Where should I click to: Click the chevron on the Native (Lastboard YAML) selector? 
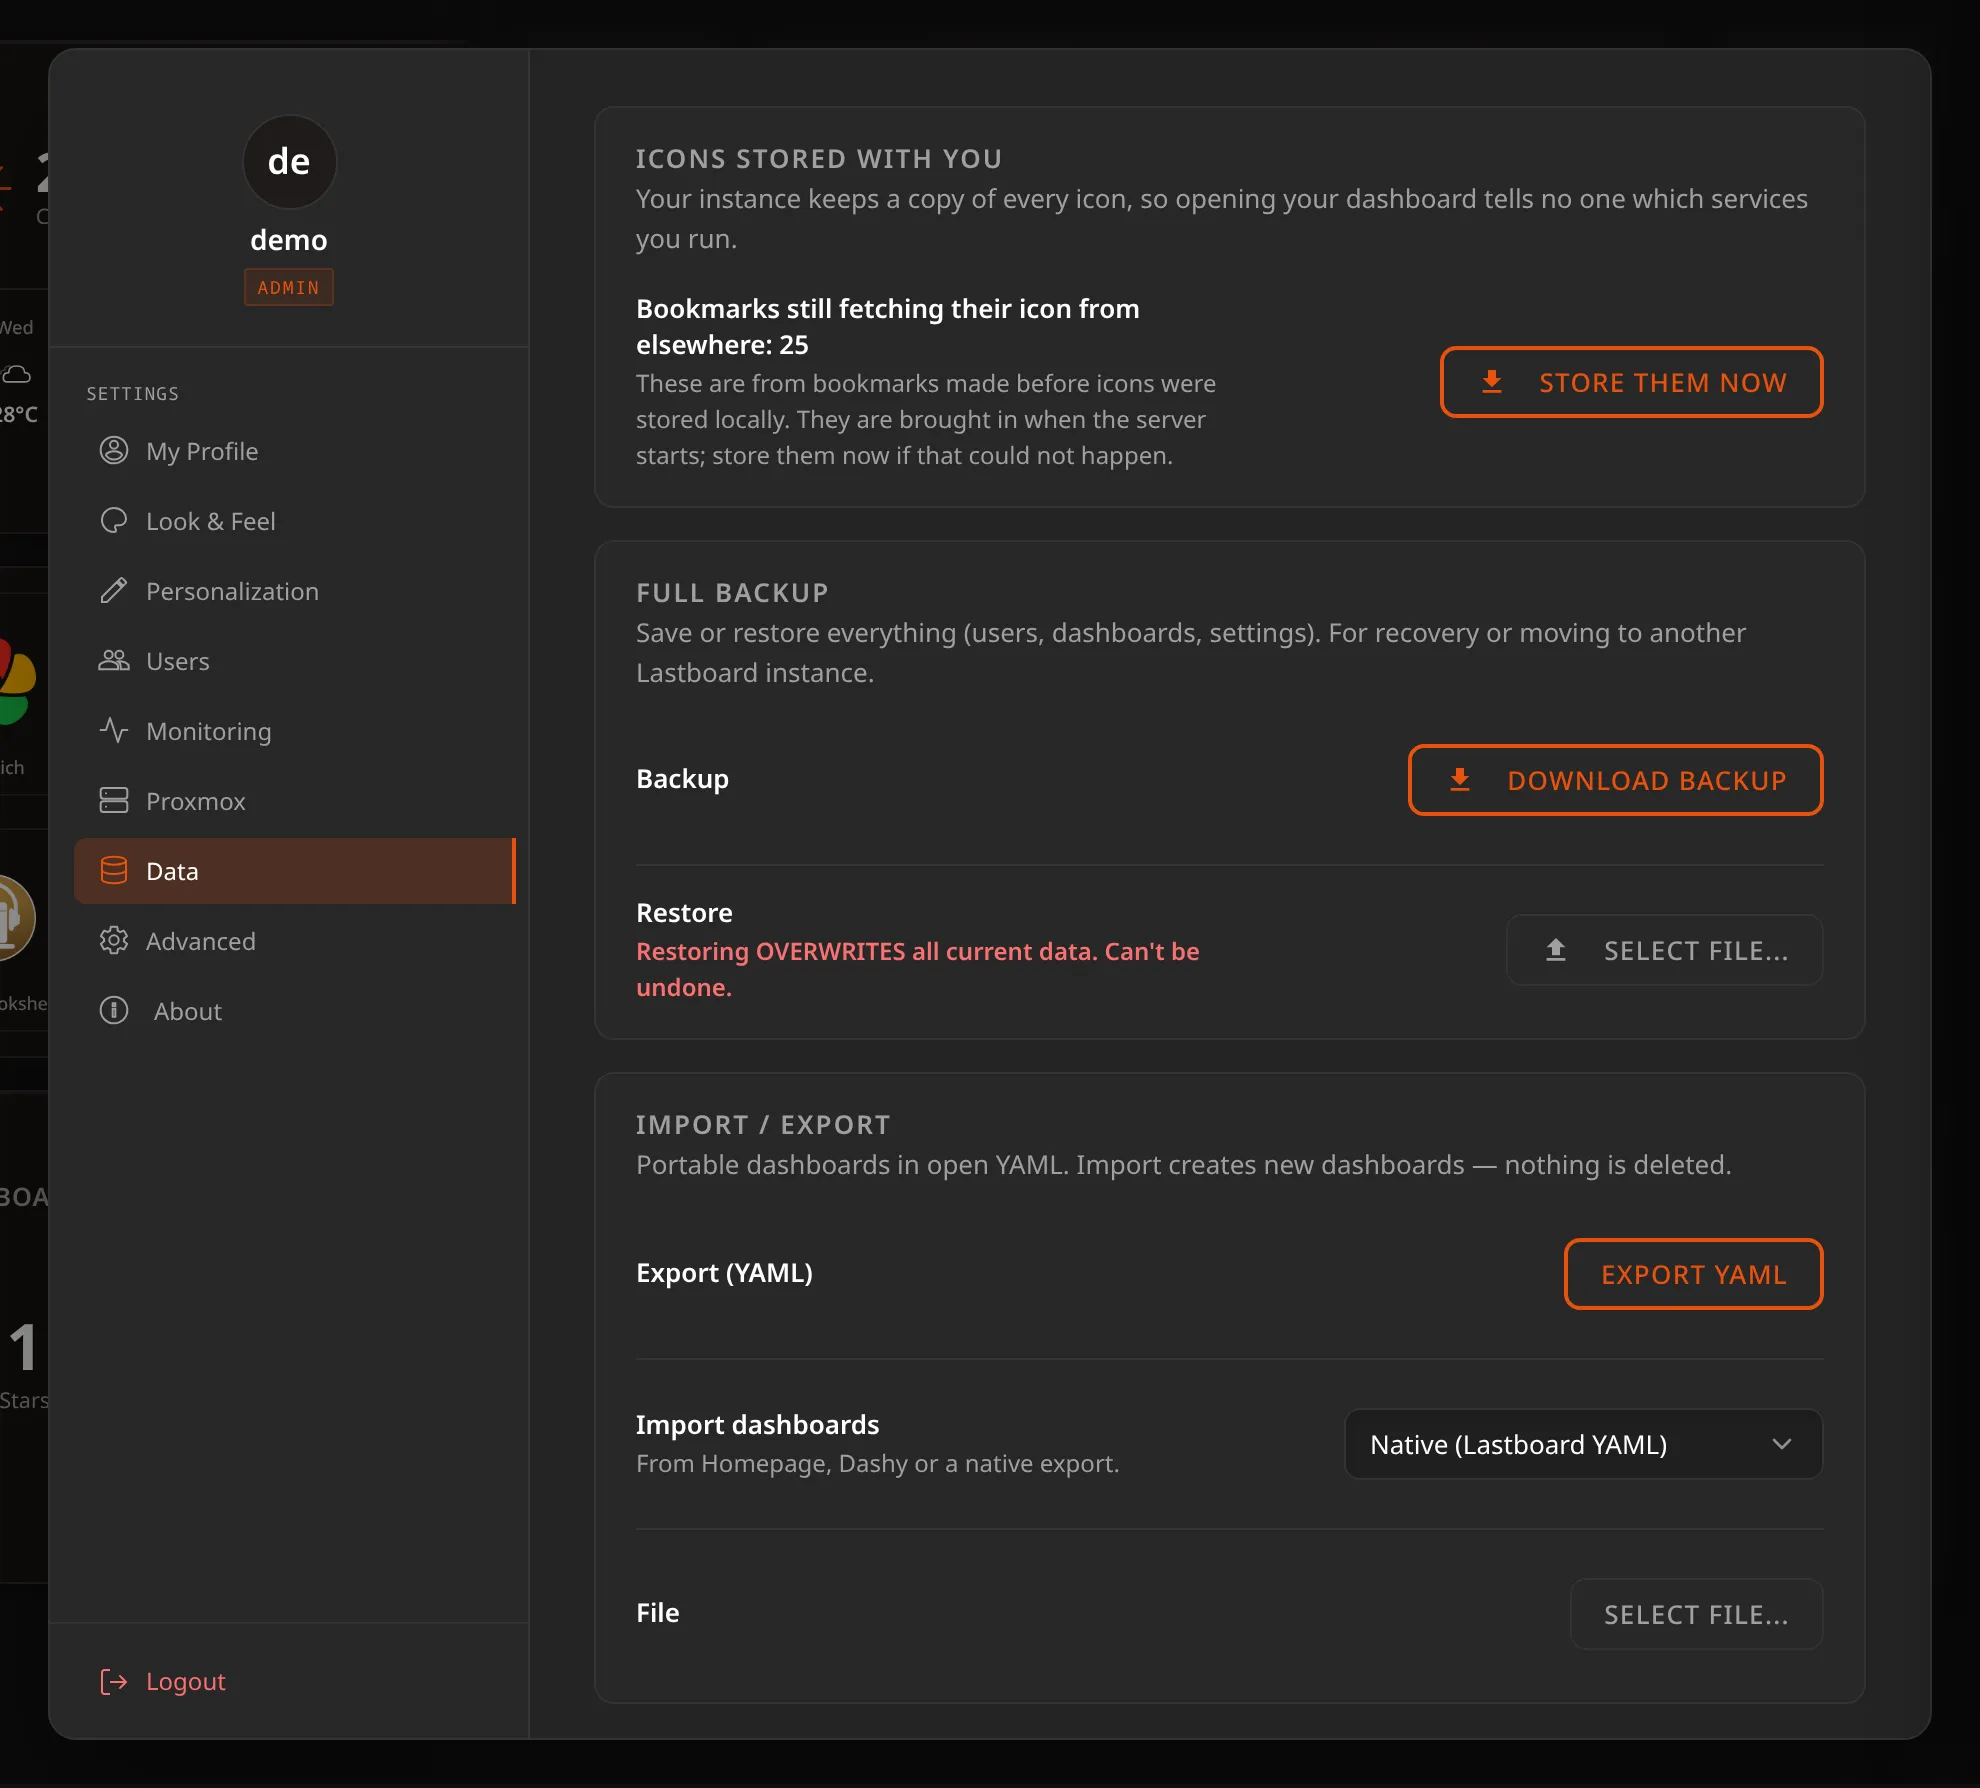pyautogui.click(x=1781, y=1444)
